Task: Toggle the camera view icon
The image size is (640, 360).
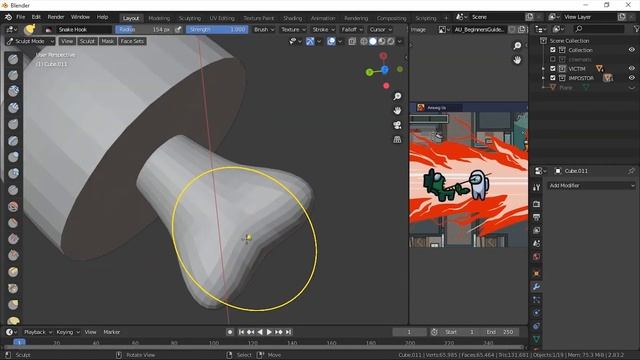Action: click(397, 125)
